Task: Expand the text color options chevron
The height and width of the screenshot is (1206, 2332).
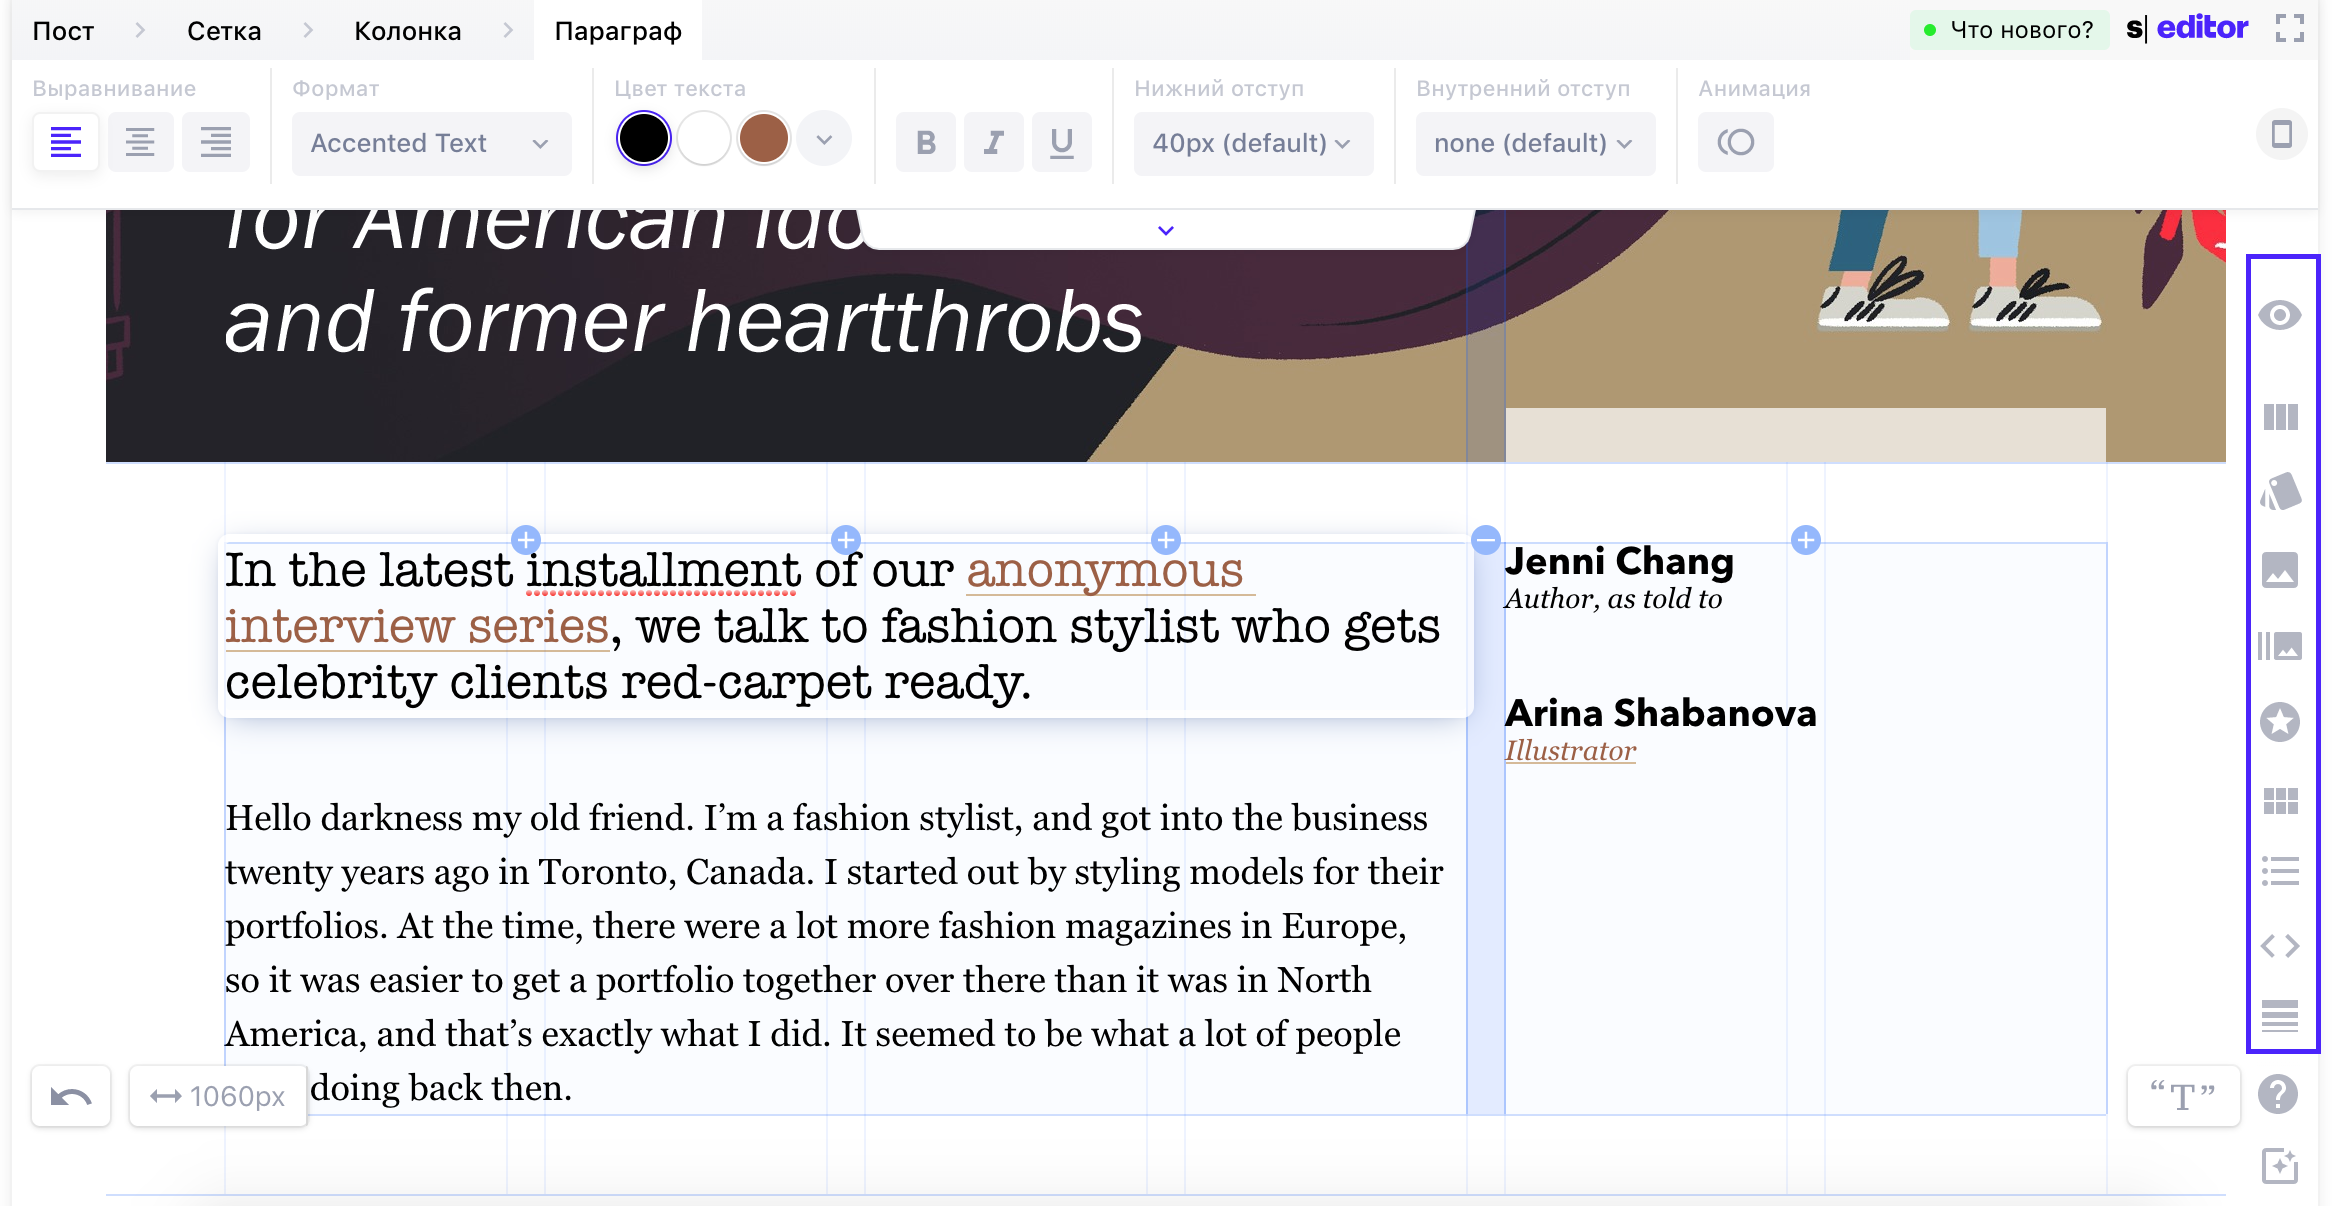Action: (x=823, y=138)
